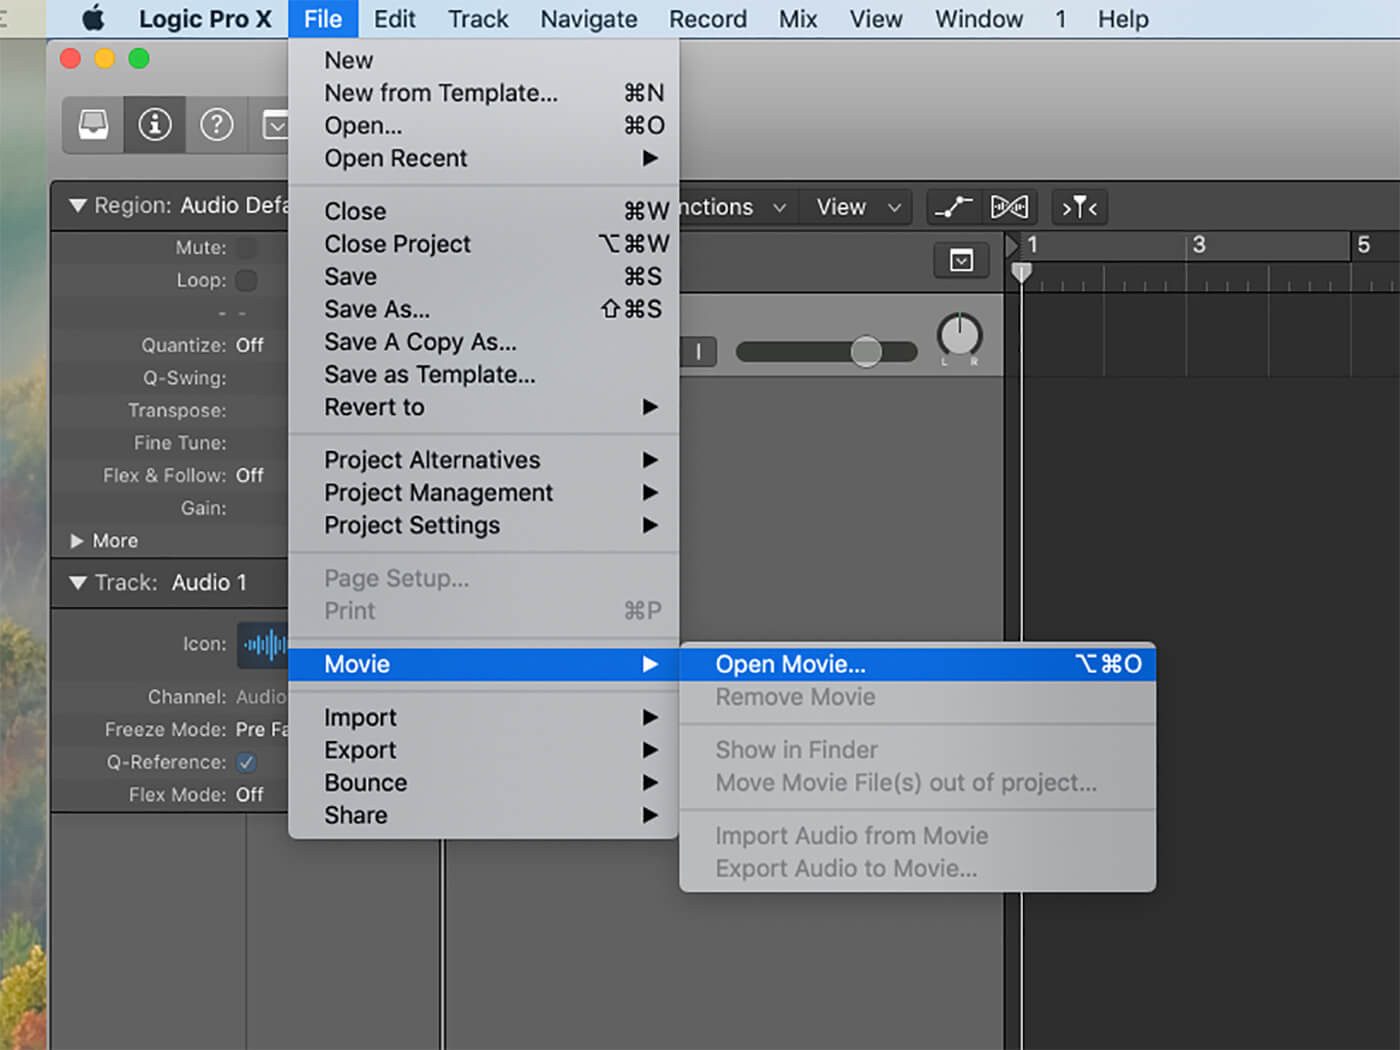Click the Audio 1 track waveform icon

262,644
